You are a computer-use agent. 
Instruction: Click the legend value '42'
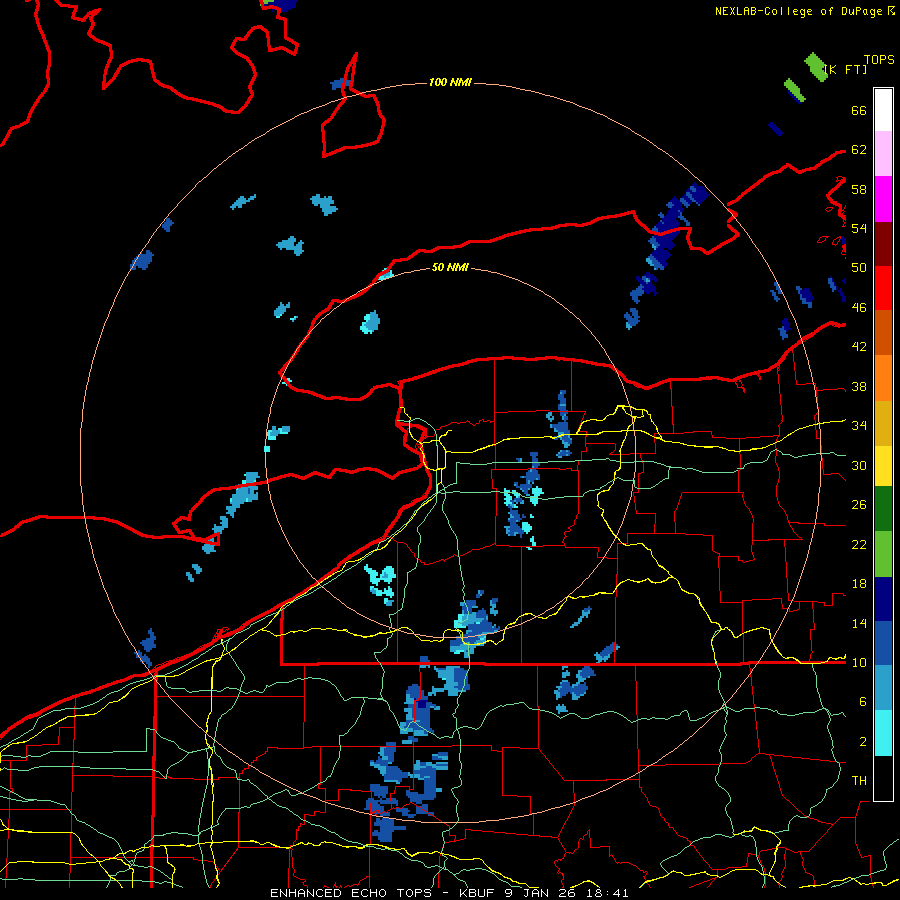[859, 347]
